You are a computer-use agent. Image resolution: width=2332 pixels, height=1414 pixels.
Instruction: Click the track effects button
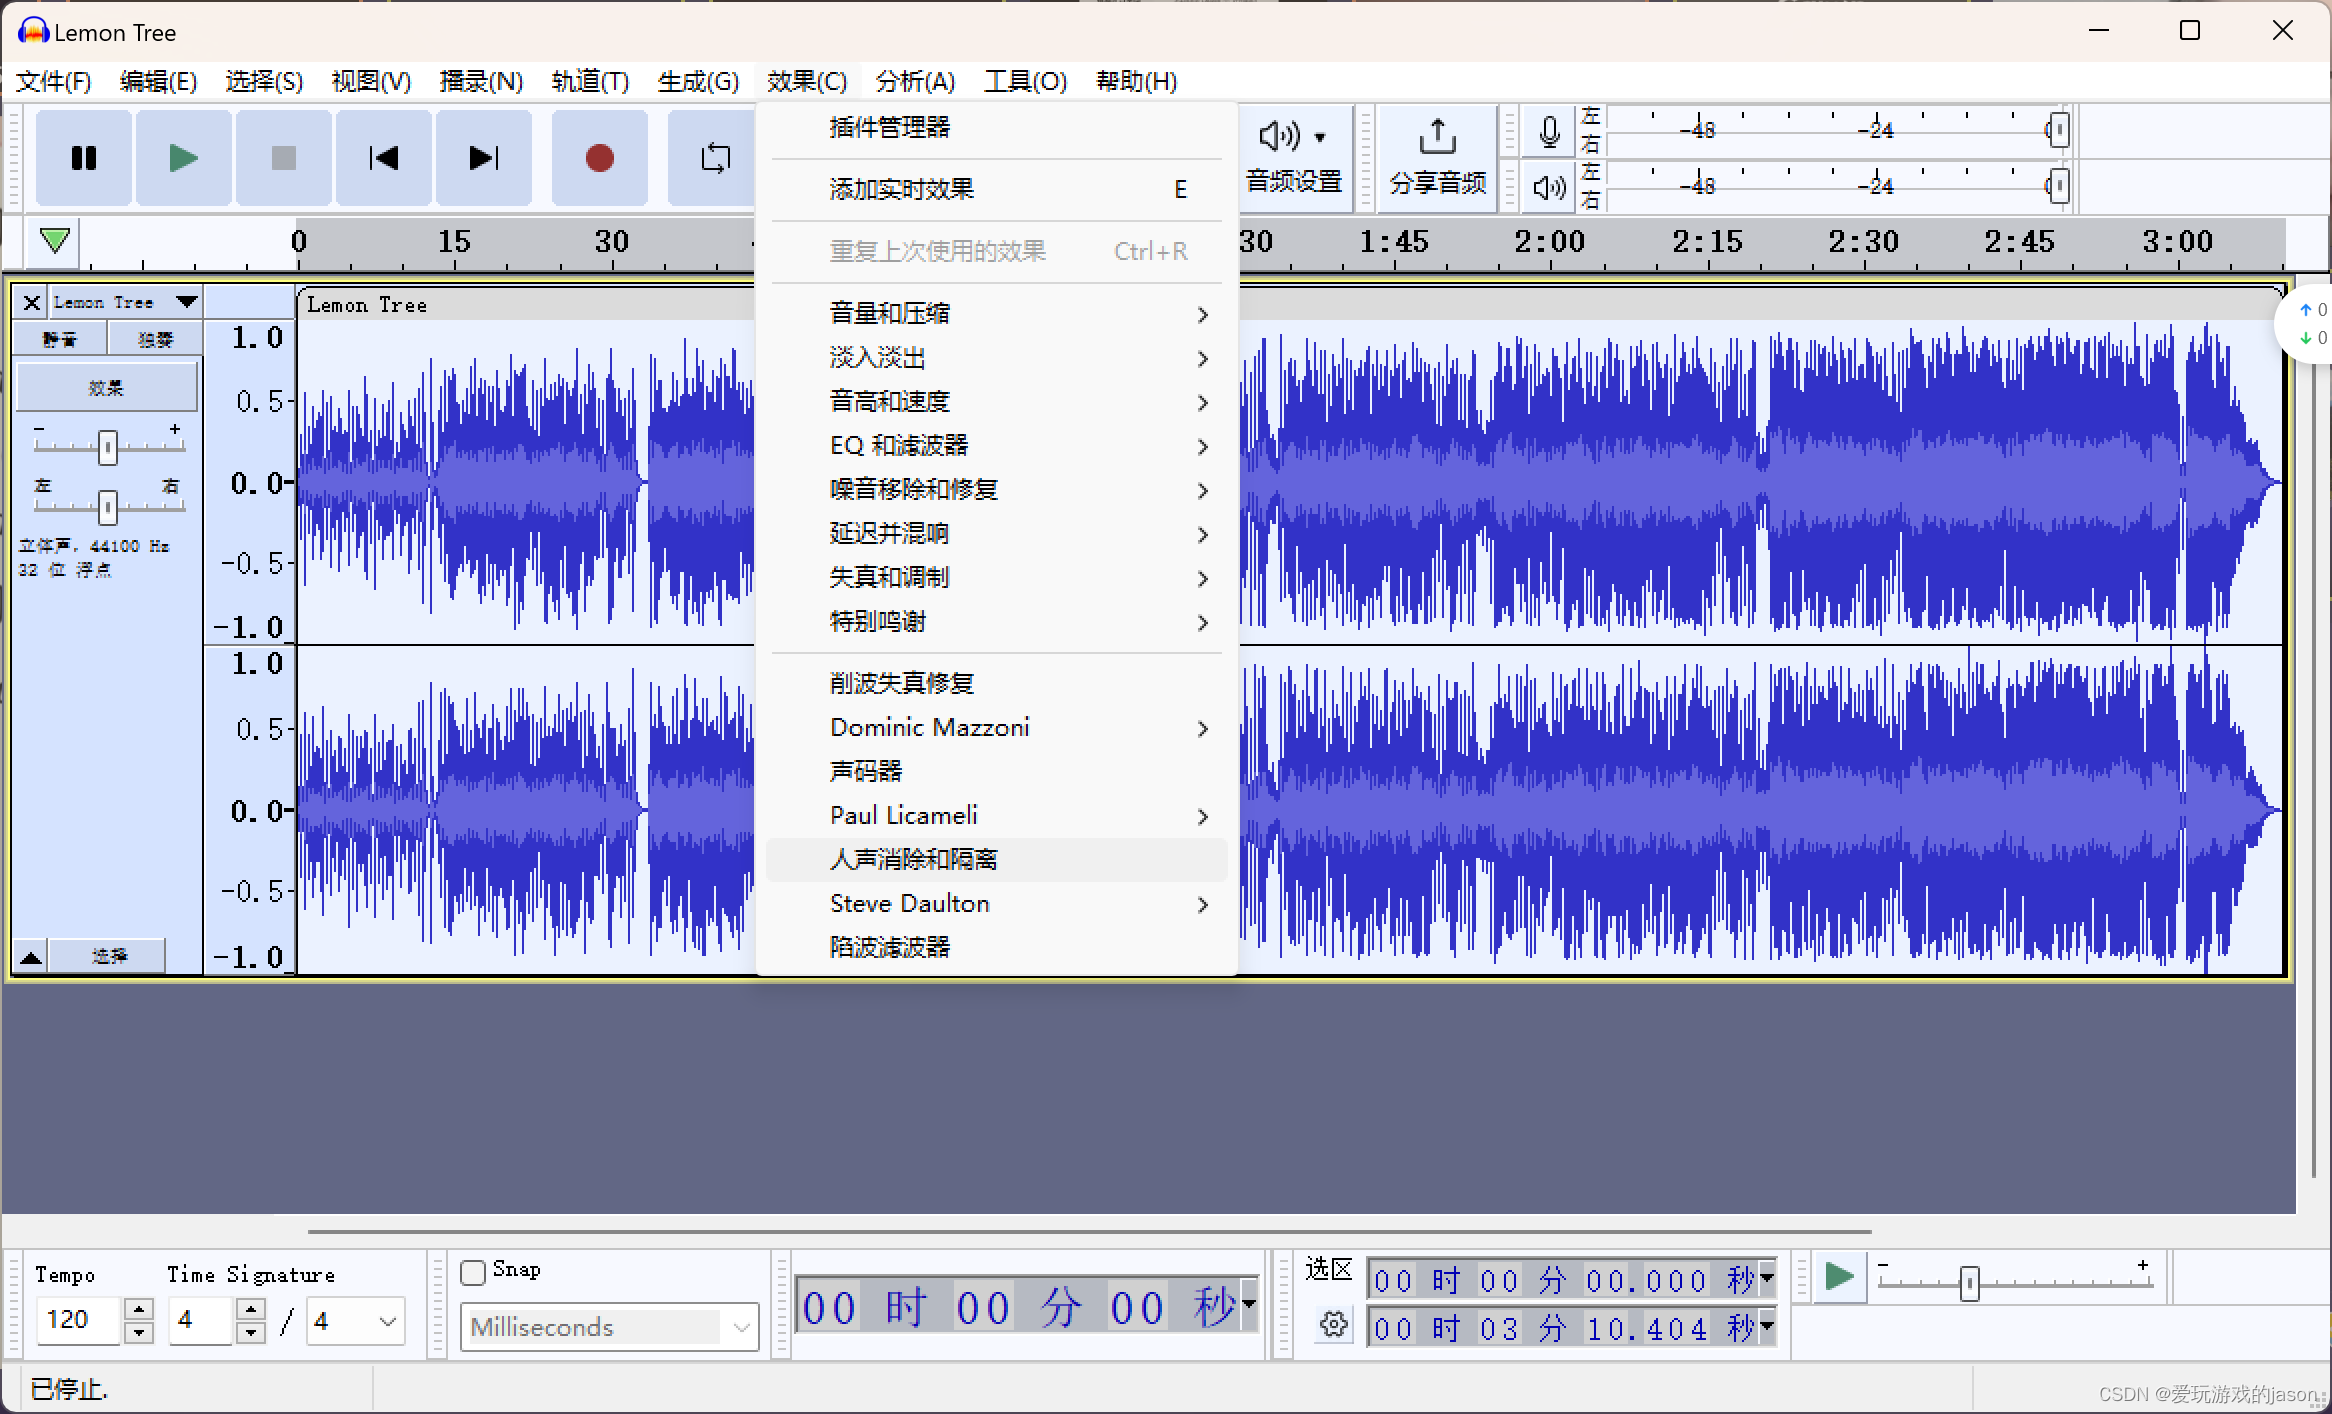[x=106, y=387]
